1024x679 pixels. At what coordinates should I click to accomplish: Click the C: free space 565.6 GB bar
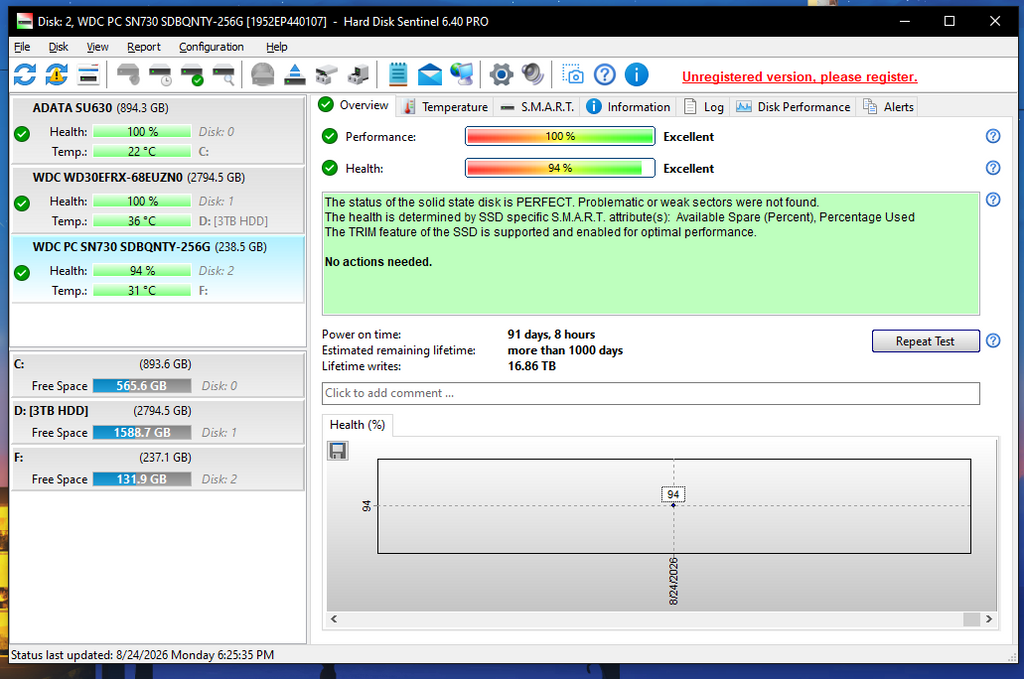(x=142, y=386)
